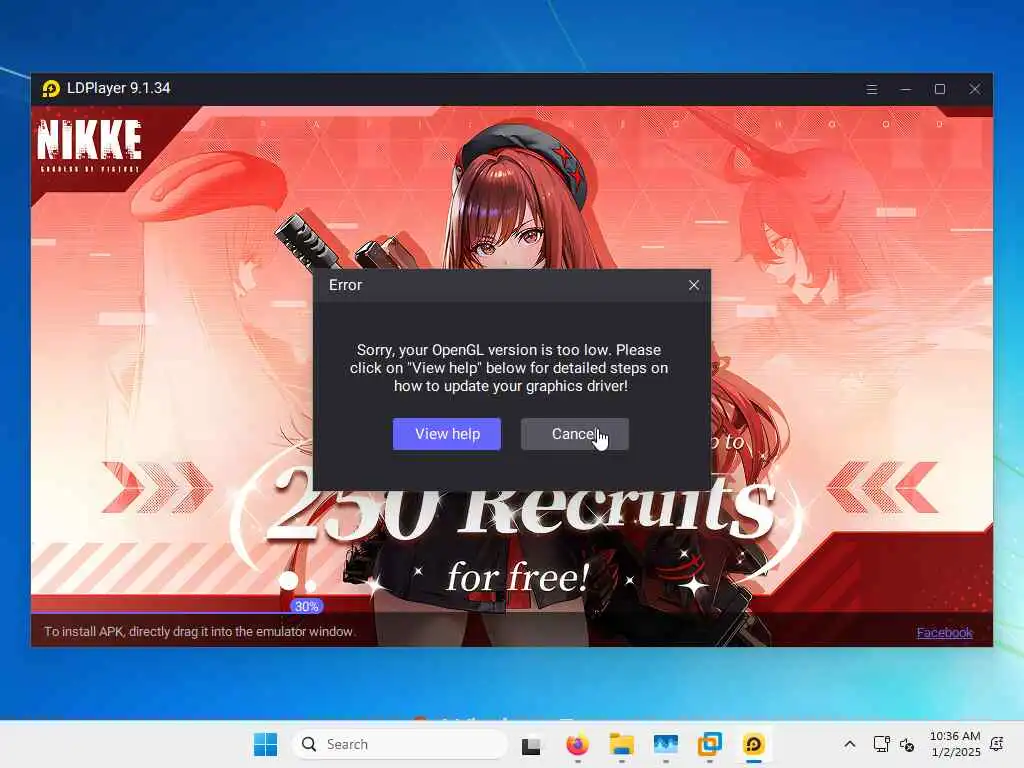1024x768 pixels.
Task: Click the 'To install APK' hint text
Action: point(199,632)
